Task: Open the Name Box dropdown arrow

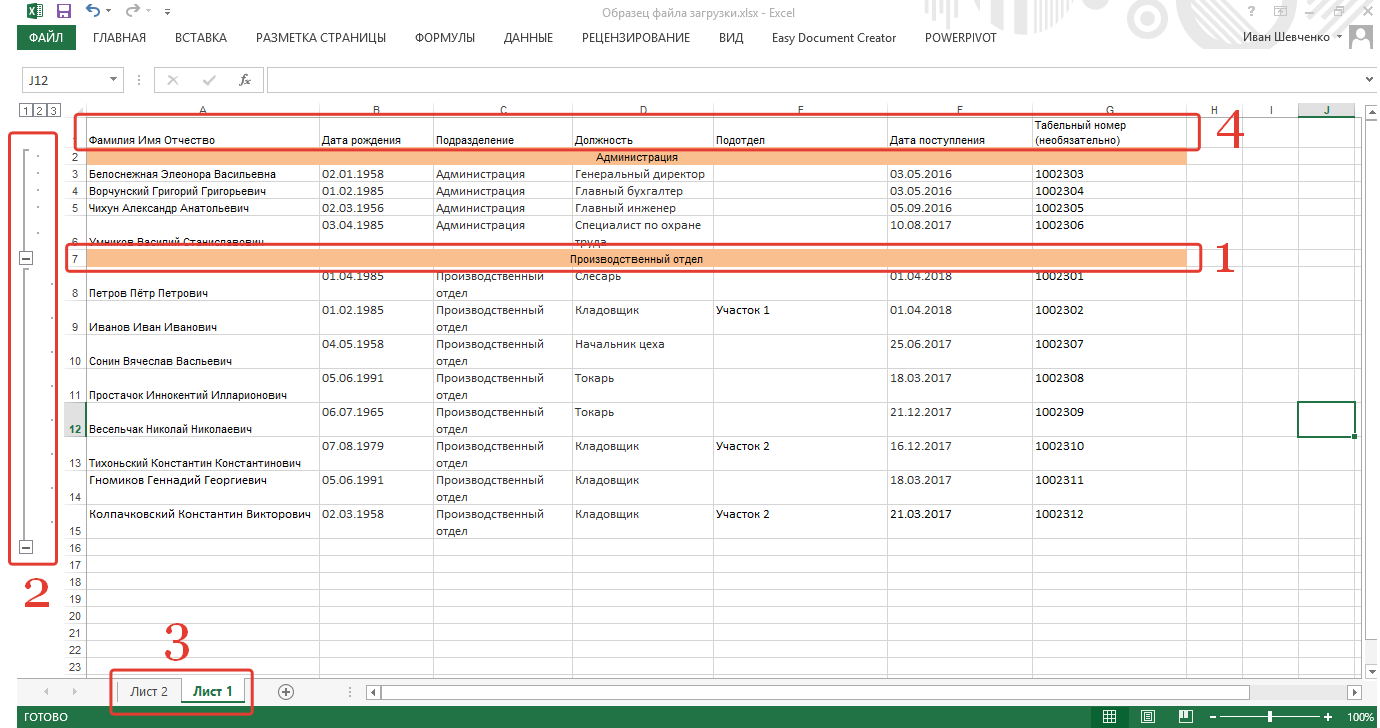Action: click(114, 80)
